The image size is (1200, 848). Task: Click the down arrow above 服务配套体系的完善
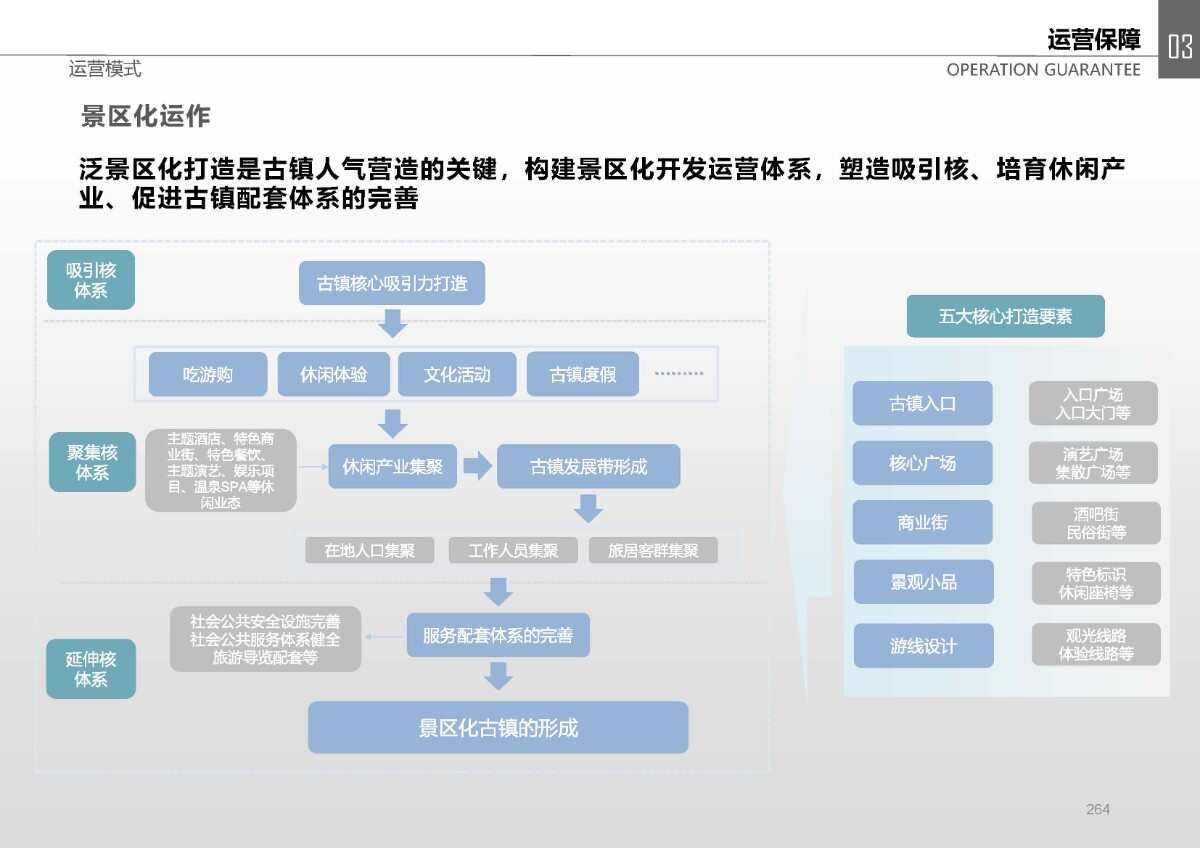pos(497,591)
